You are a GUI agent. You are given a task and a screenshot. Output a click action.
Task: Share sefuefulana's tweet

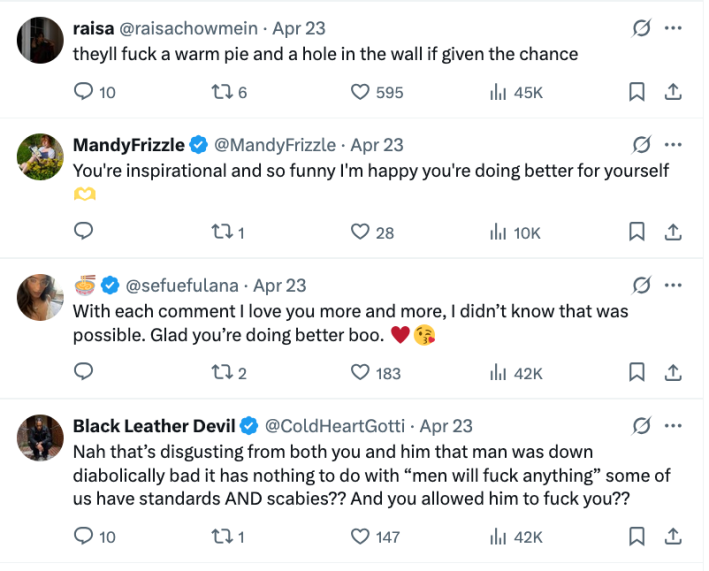[x=673, y=373]
